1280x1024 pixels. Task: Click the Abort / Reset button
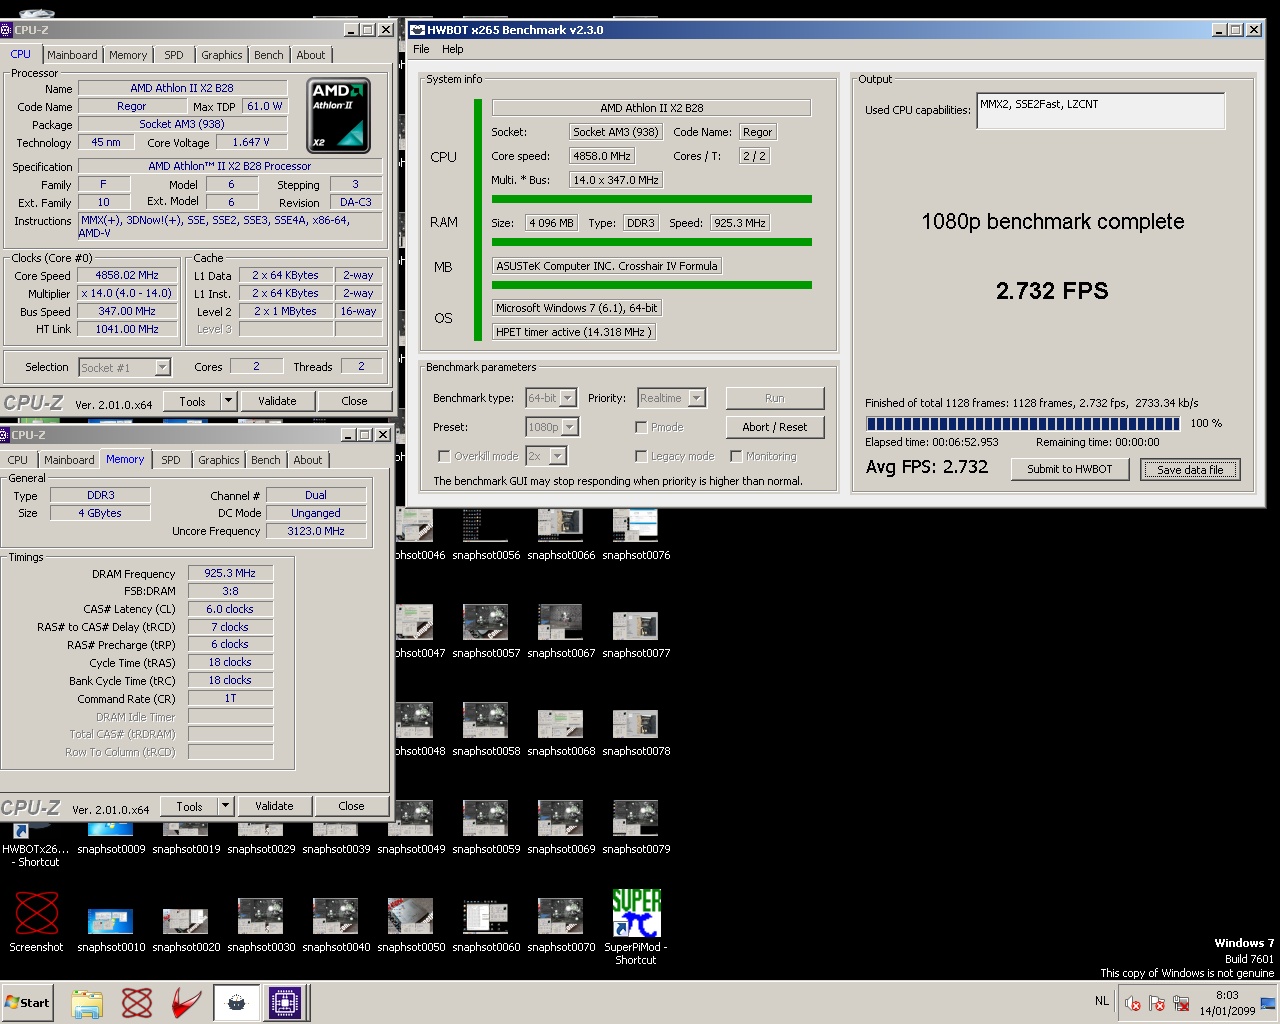click(775, 427)
